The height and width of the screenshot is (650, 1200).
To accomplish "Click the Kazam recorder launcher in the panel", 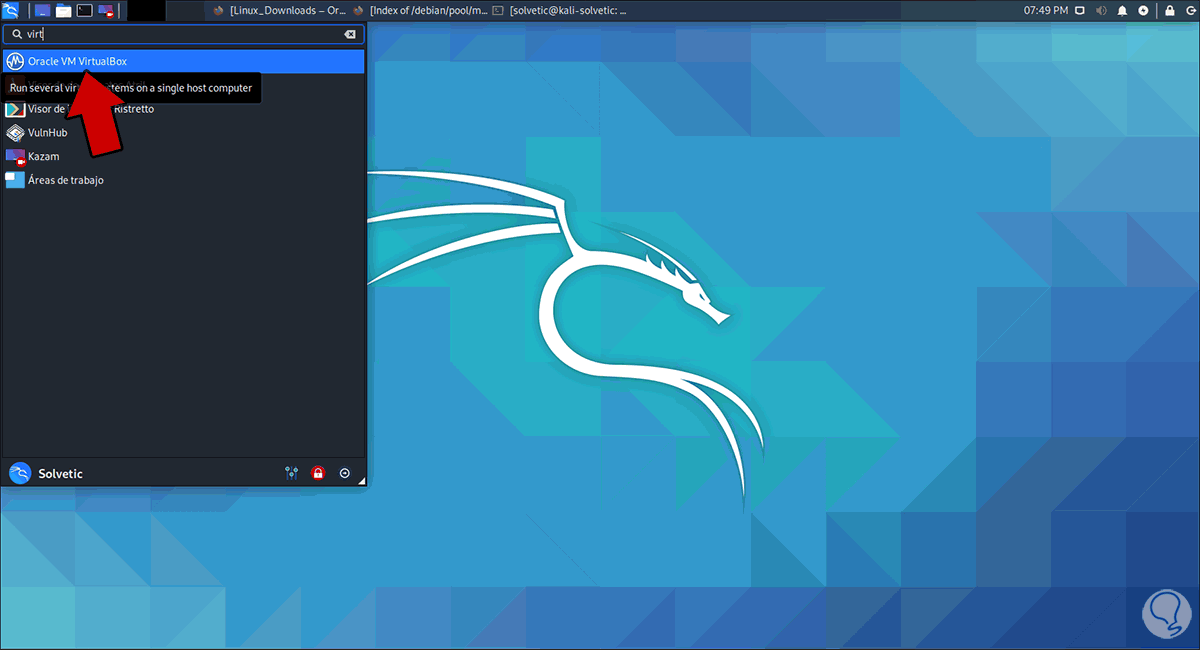I will [x=106, y=11].
